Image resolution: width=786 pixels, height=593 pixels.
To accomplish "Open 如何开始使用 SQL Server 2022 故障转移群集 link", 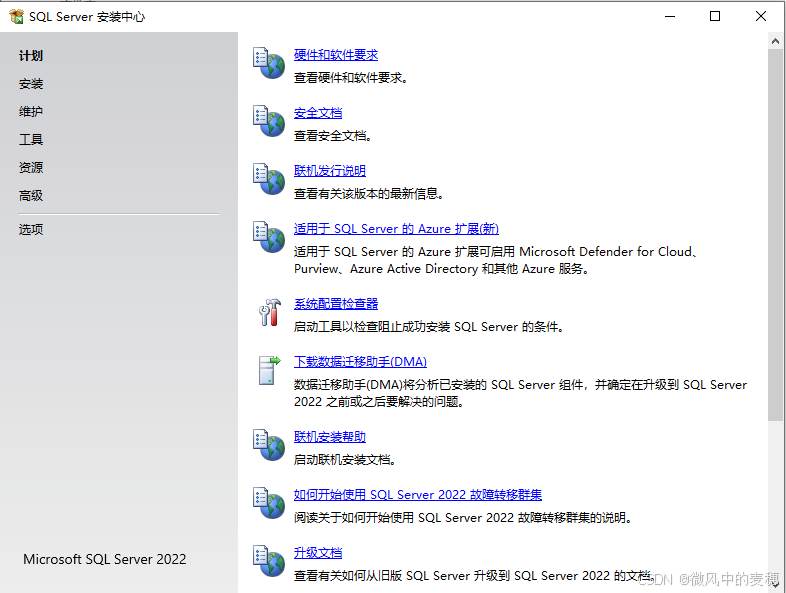I will pyautogui.click(x=418, y=495).
